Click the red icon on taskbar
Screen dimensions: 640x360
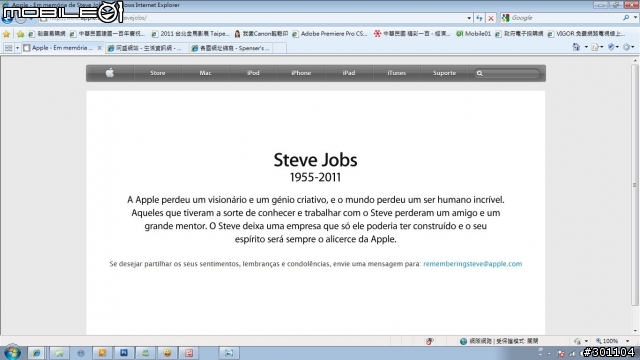tap(189, 353)
